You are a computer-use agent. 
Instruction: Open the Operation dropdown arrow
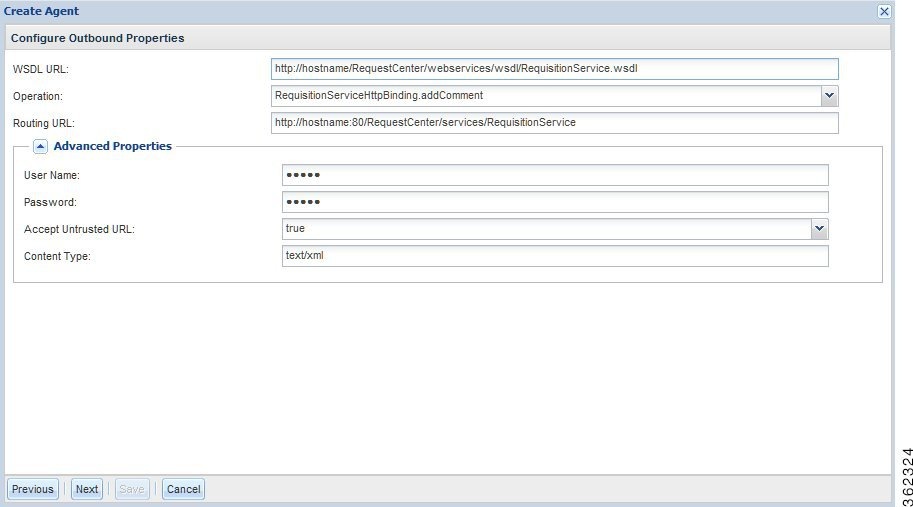[830, 96]
